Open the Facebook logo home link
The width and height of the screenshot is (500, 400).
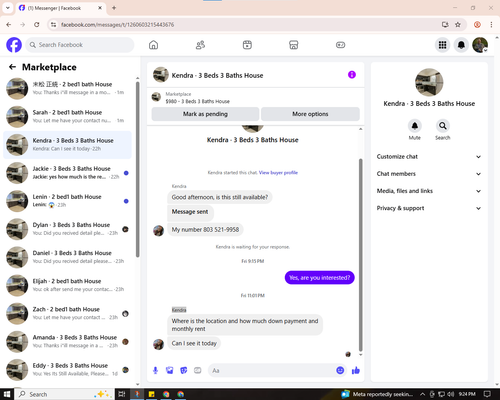click(x=14, y=45)
